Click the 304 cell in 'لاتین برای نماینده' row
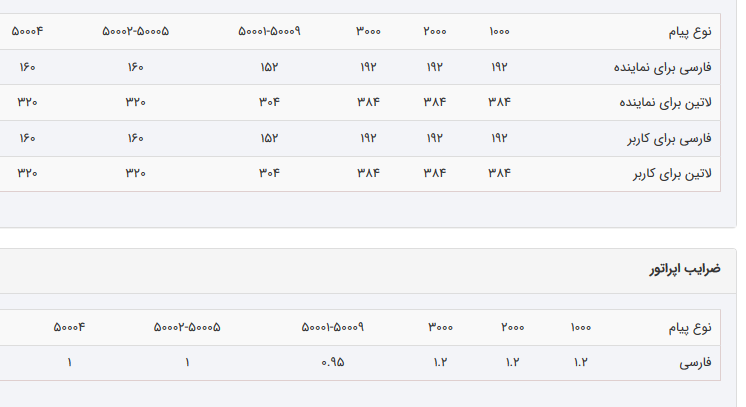The image size is (746, 407). pos(269,102)
